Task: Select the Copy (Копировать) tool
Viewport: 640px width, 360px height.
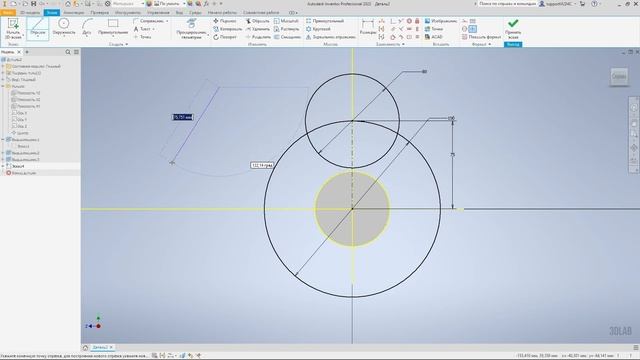Action: click(x=227, y=29)
